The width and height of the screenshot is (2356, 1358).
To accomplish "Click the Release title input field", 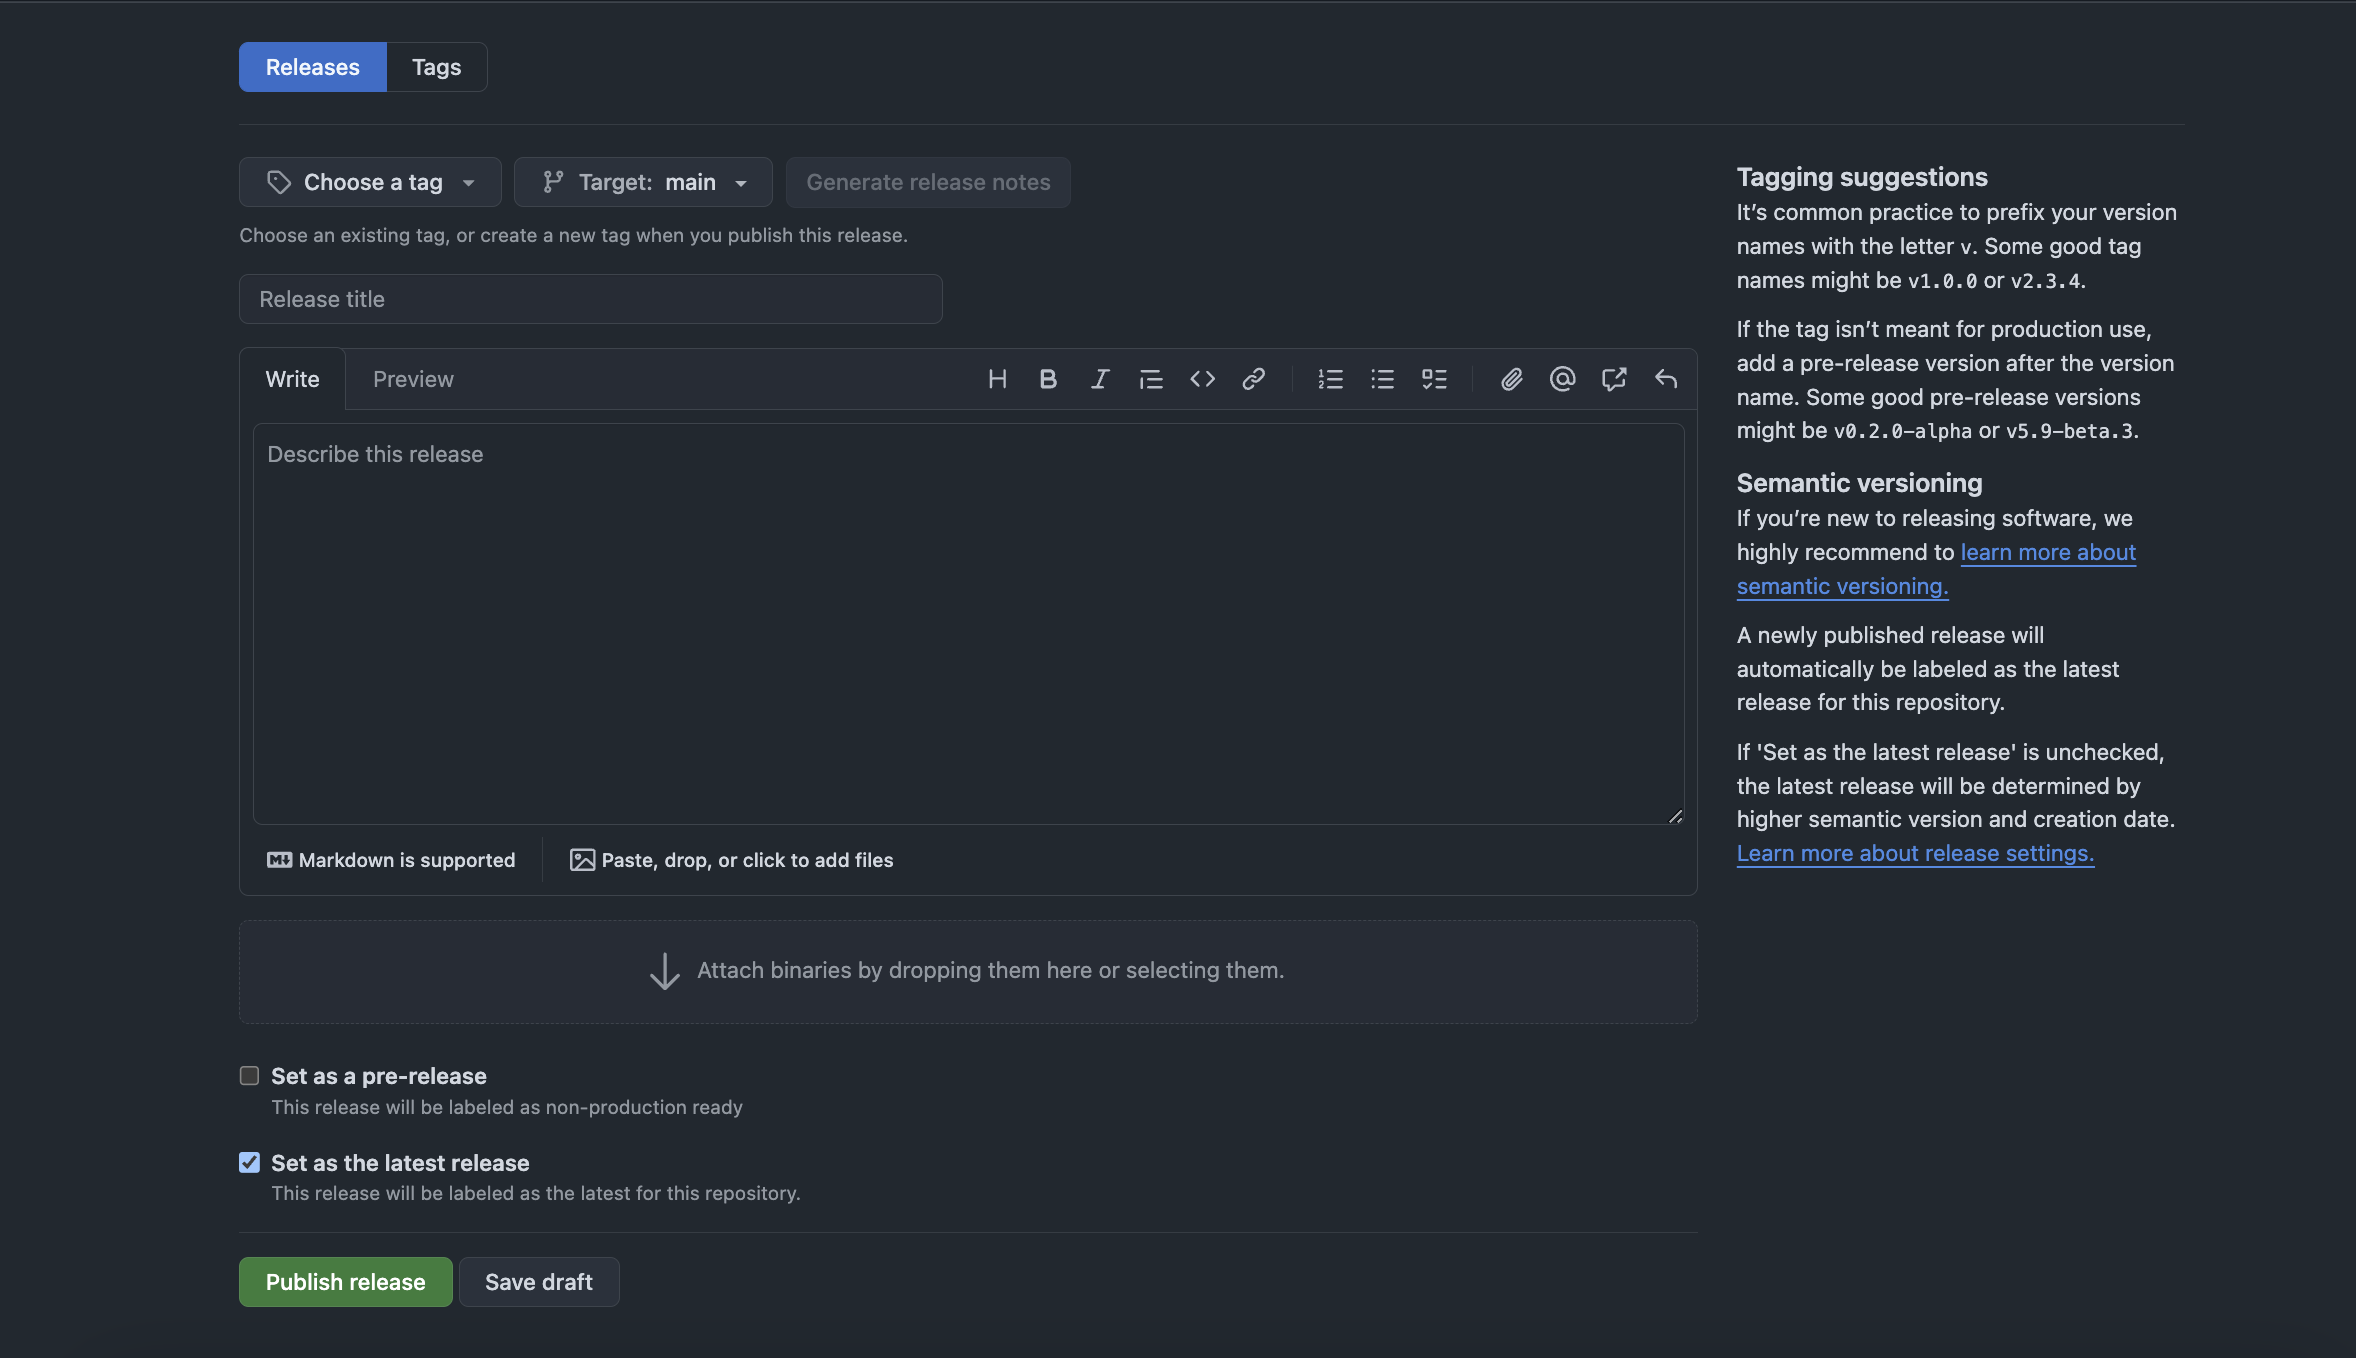I will click(590, 299).
